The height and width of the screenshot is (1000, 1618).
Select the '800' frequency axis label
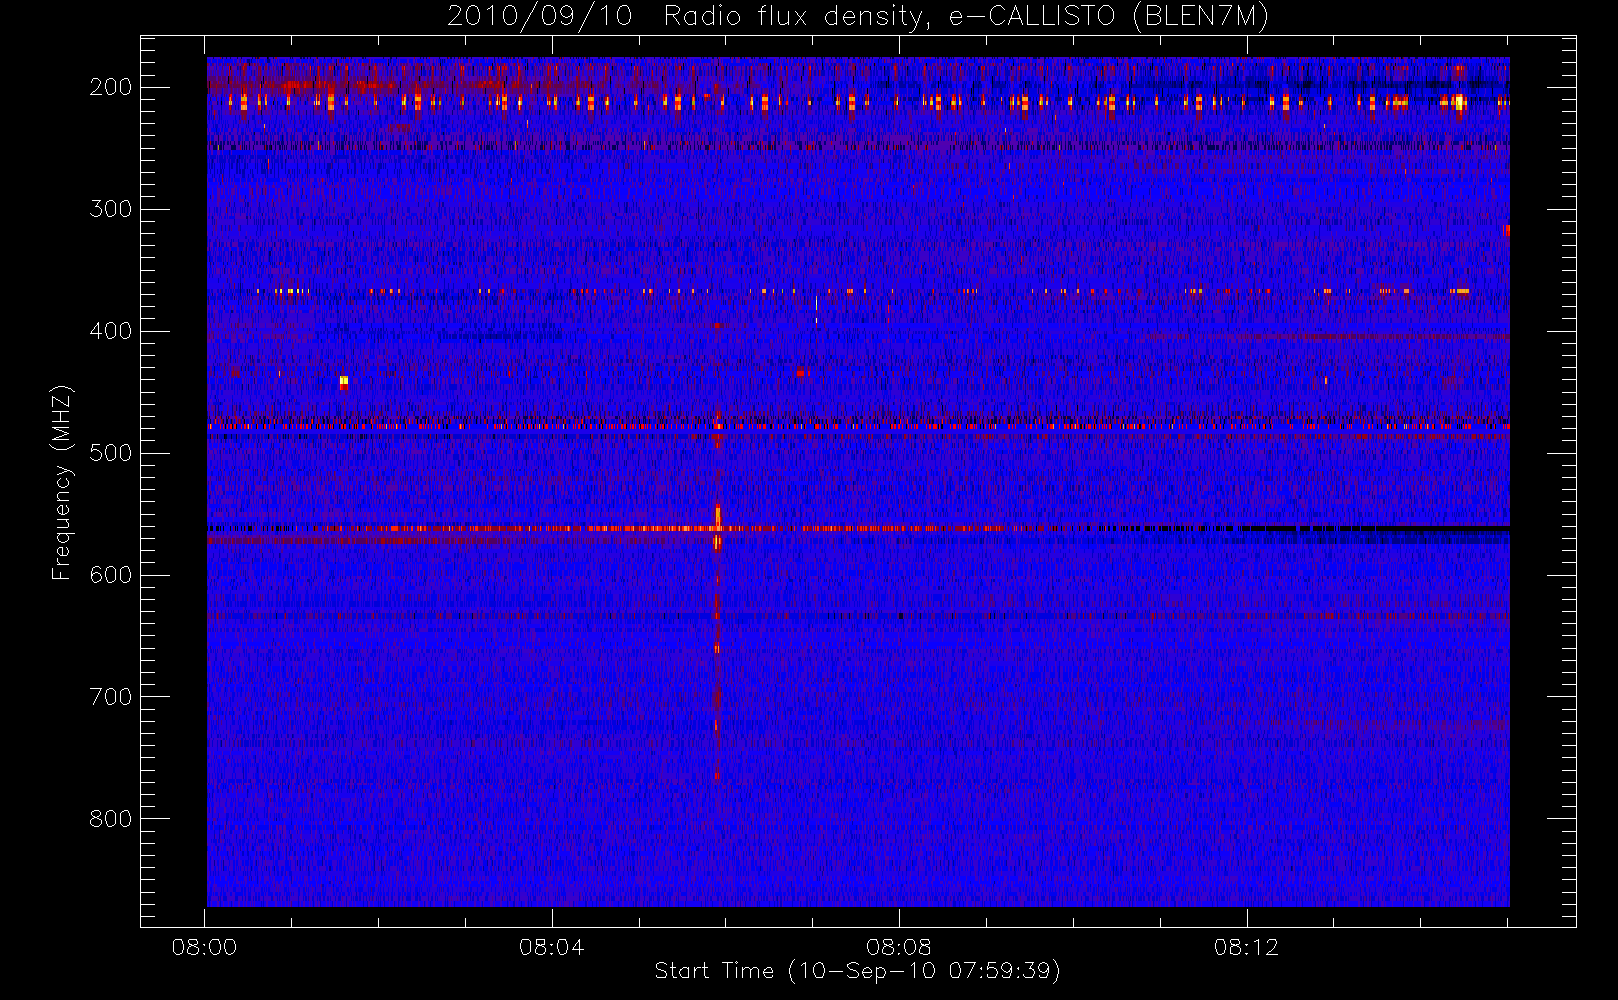pyautogui.click(x=110, y=819)
